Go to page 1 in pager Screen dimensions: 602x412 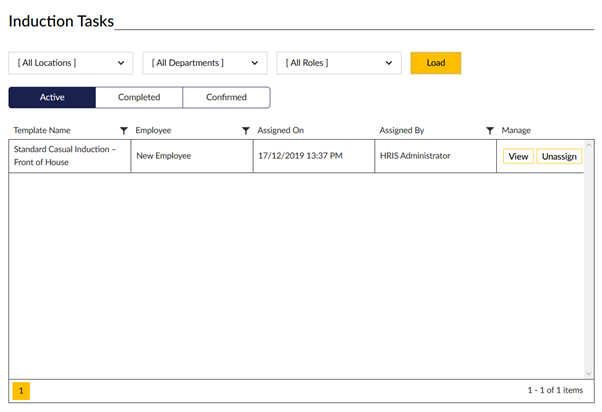(x=21, y=391)
